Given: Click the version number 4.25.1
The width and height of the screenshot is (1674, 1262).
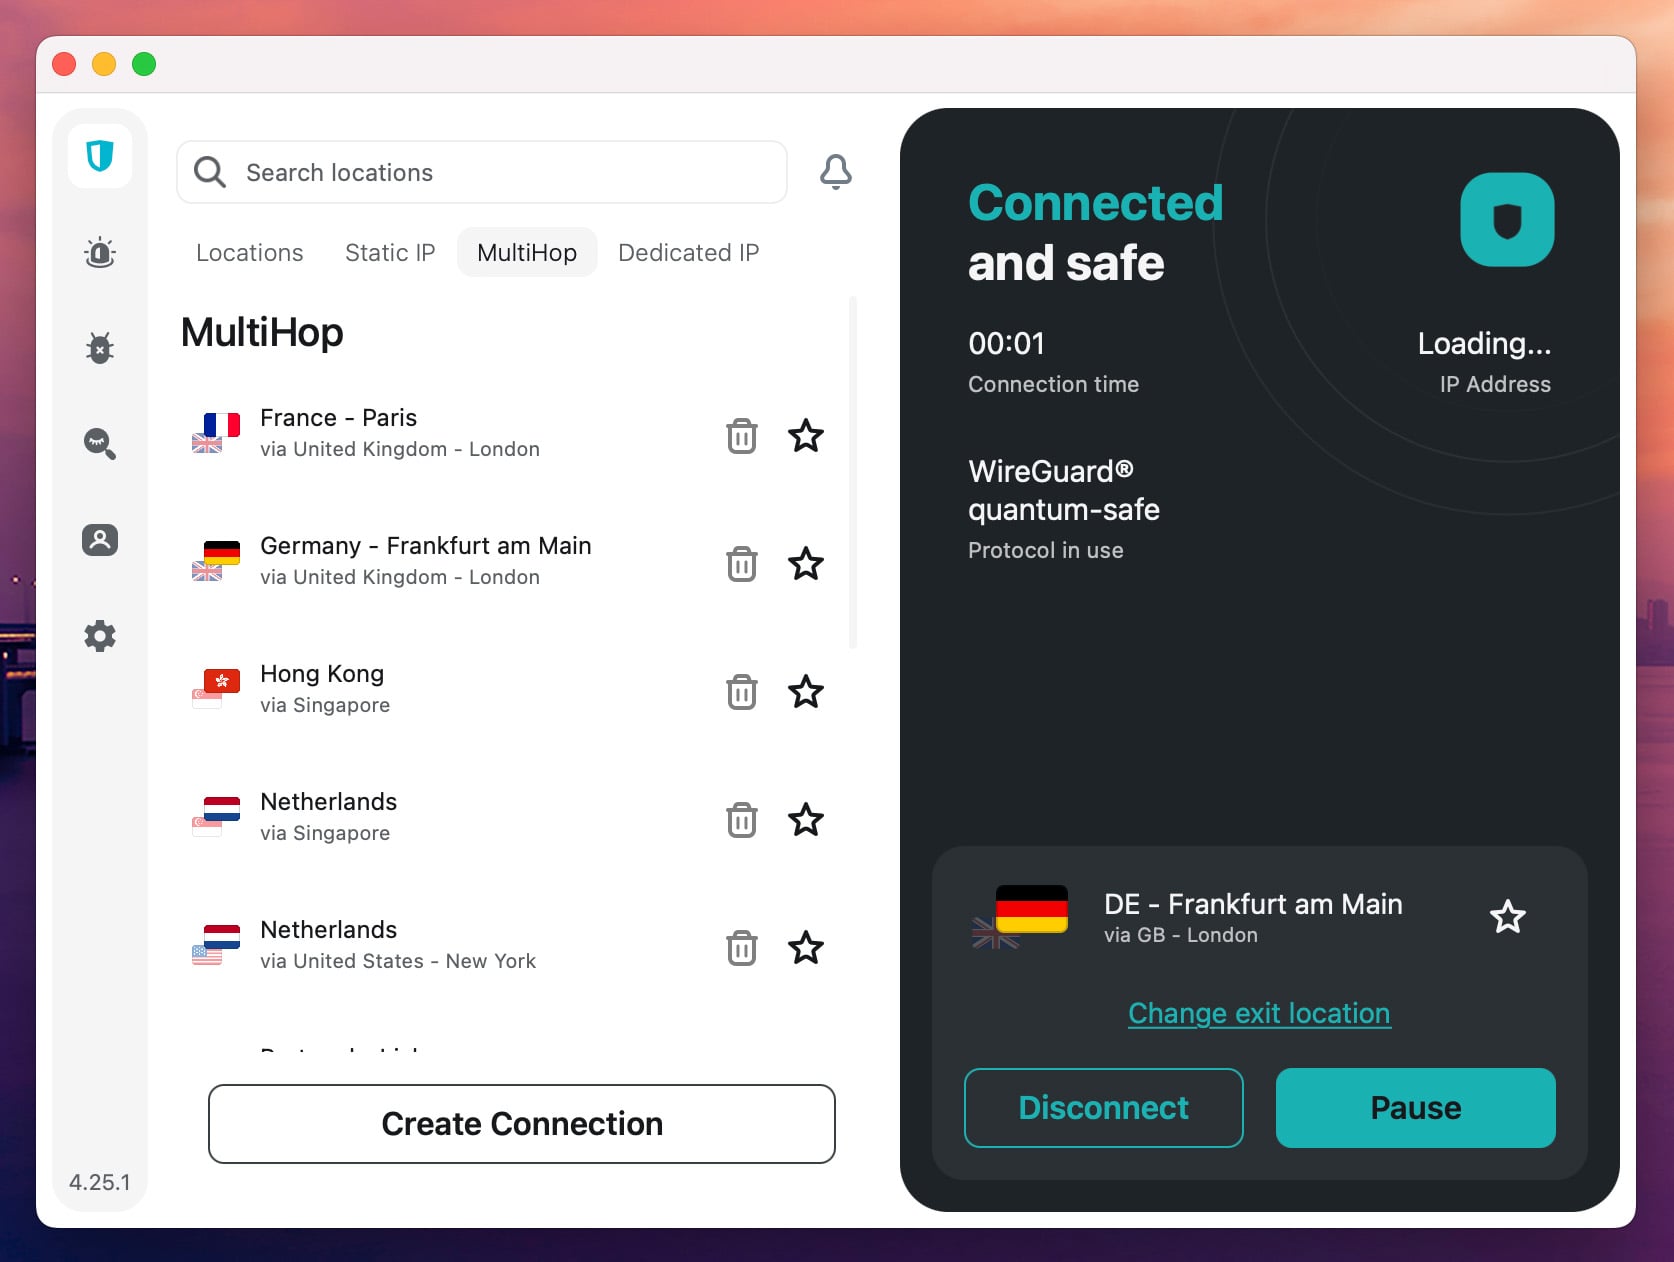Looking at the screenshot, I should click(100, 1182).
